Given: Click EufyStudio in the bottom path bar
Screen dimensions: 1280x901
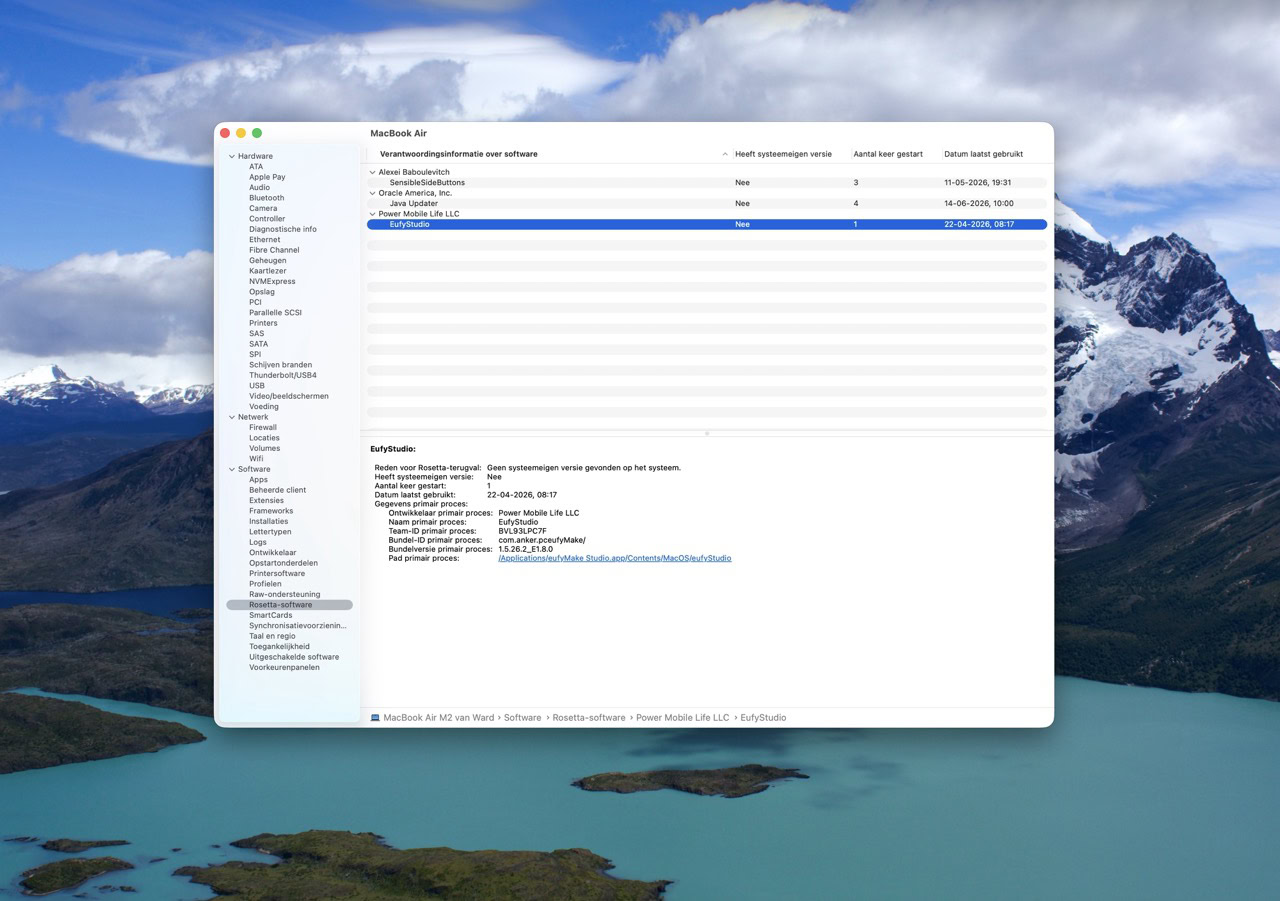Looking at the screenshot, I should coord(763,718).
